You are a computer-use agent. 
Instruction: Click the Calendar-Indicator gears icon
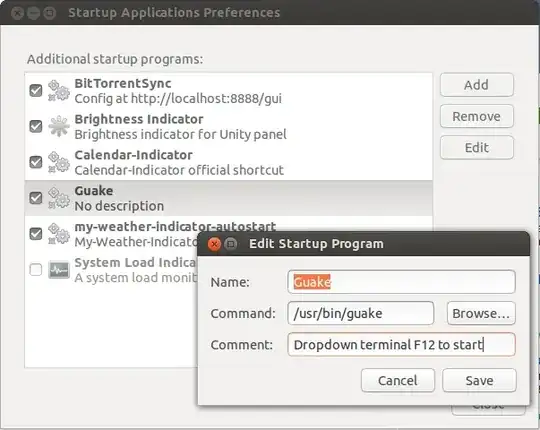coord(59,162)
